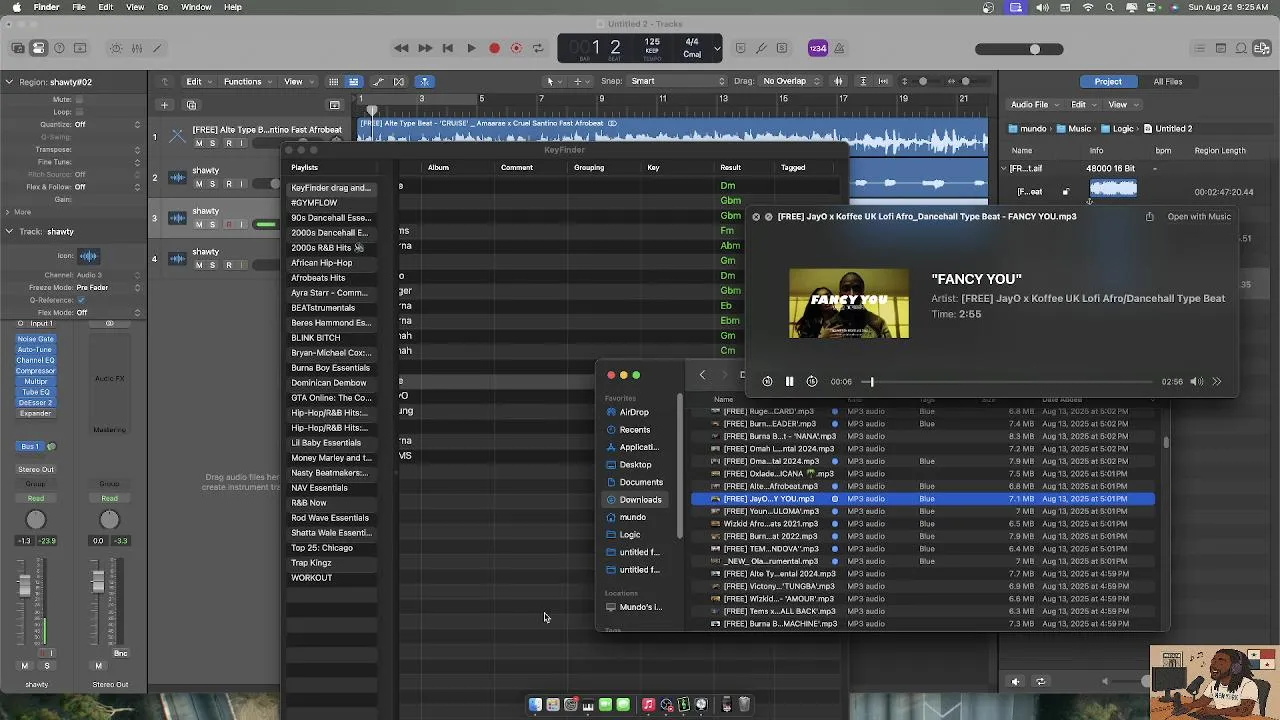This screenshot has height=720, width=1280.
Task: Toggle Flex show/hide button in tracks toolbar
Action: click(399, 81)
